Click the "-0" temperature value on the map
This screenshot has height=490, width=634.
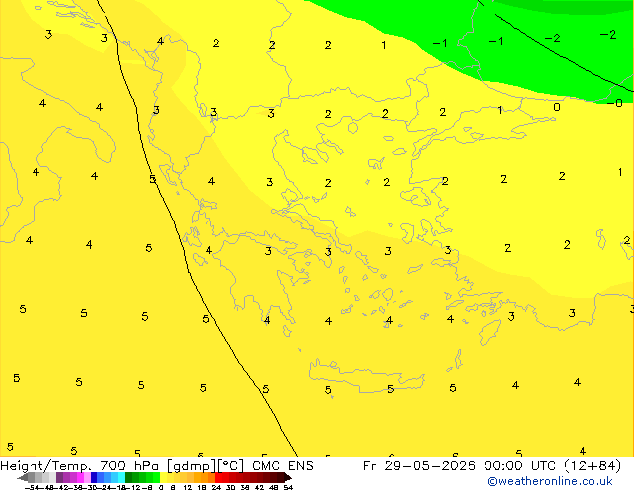(615, 103)
